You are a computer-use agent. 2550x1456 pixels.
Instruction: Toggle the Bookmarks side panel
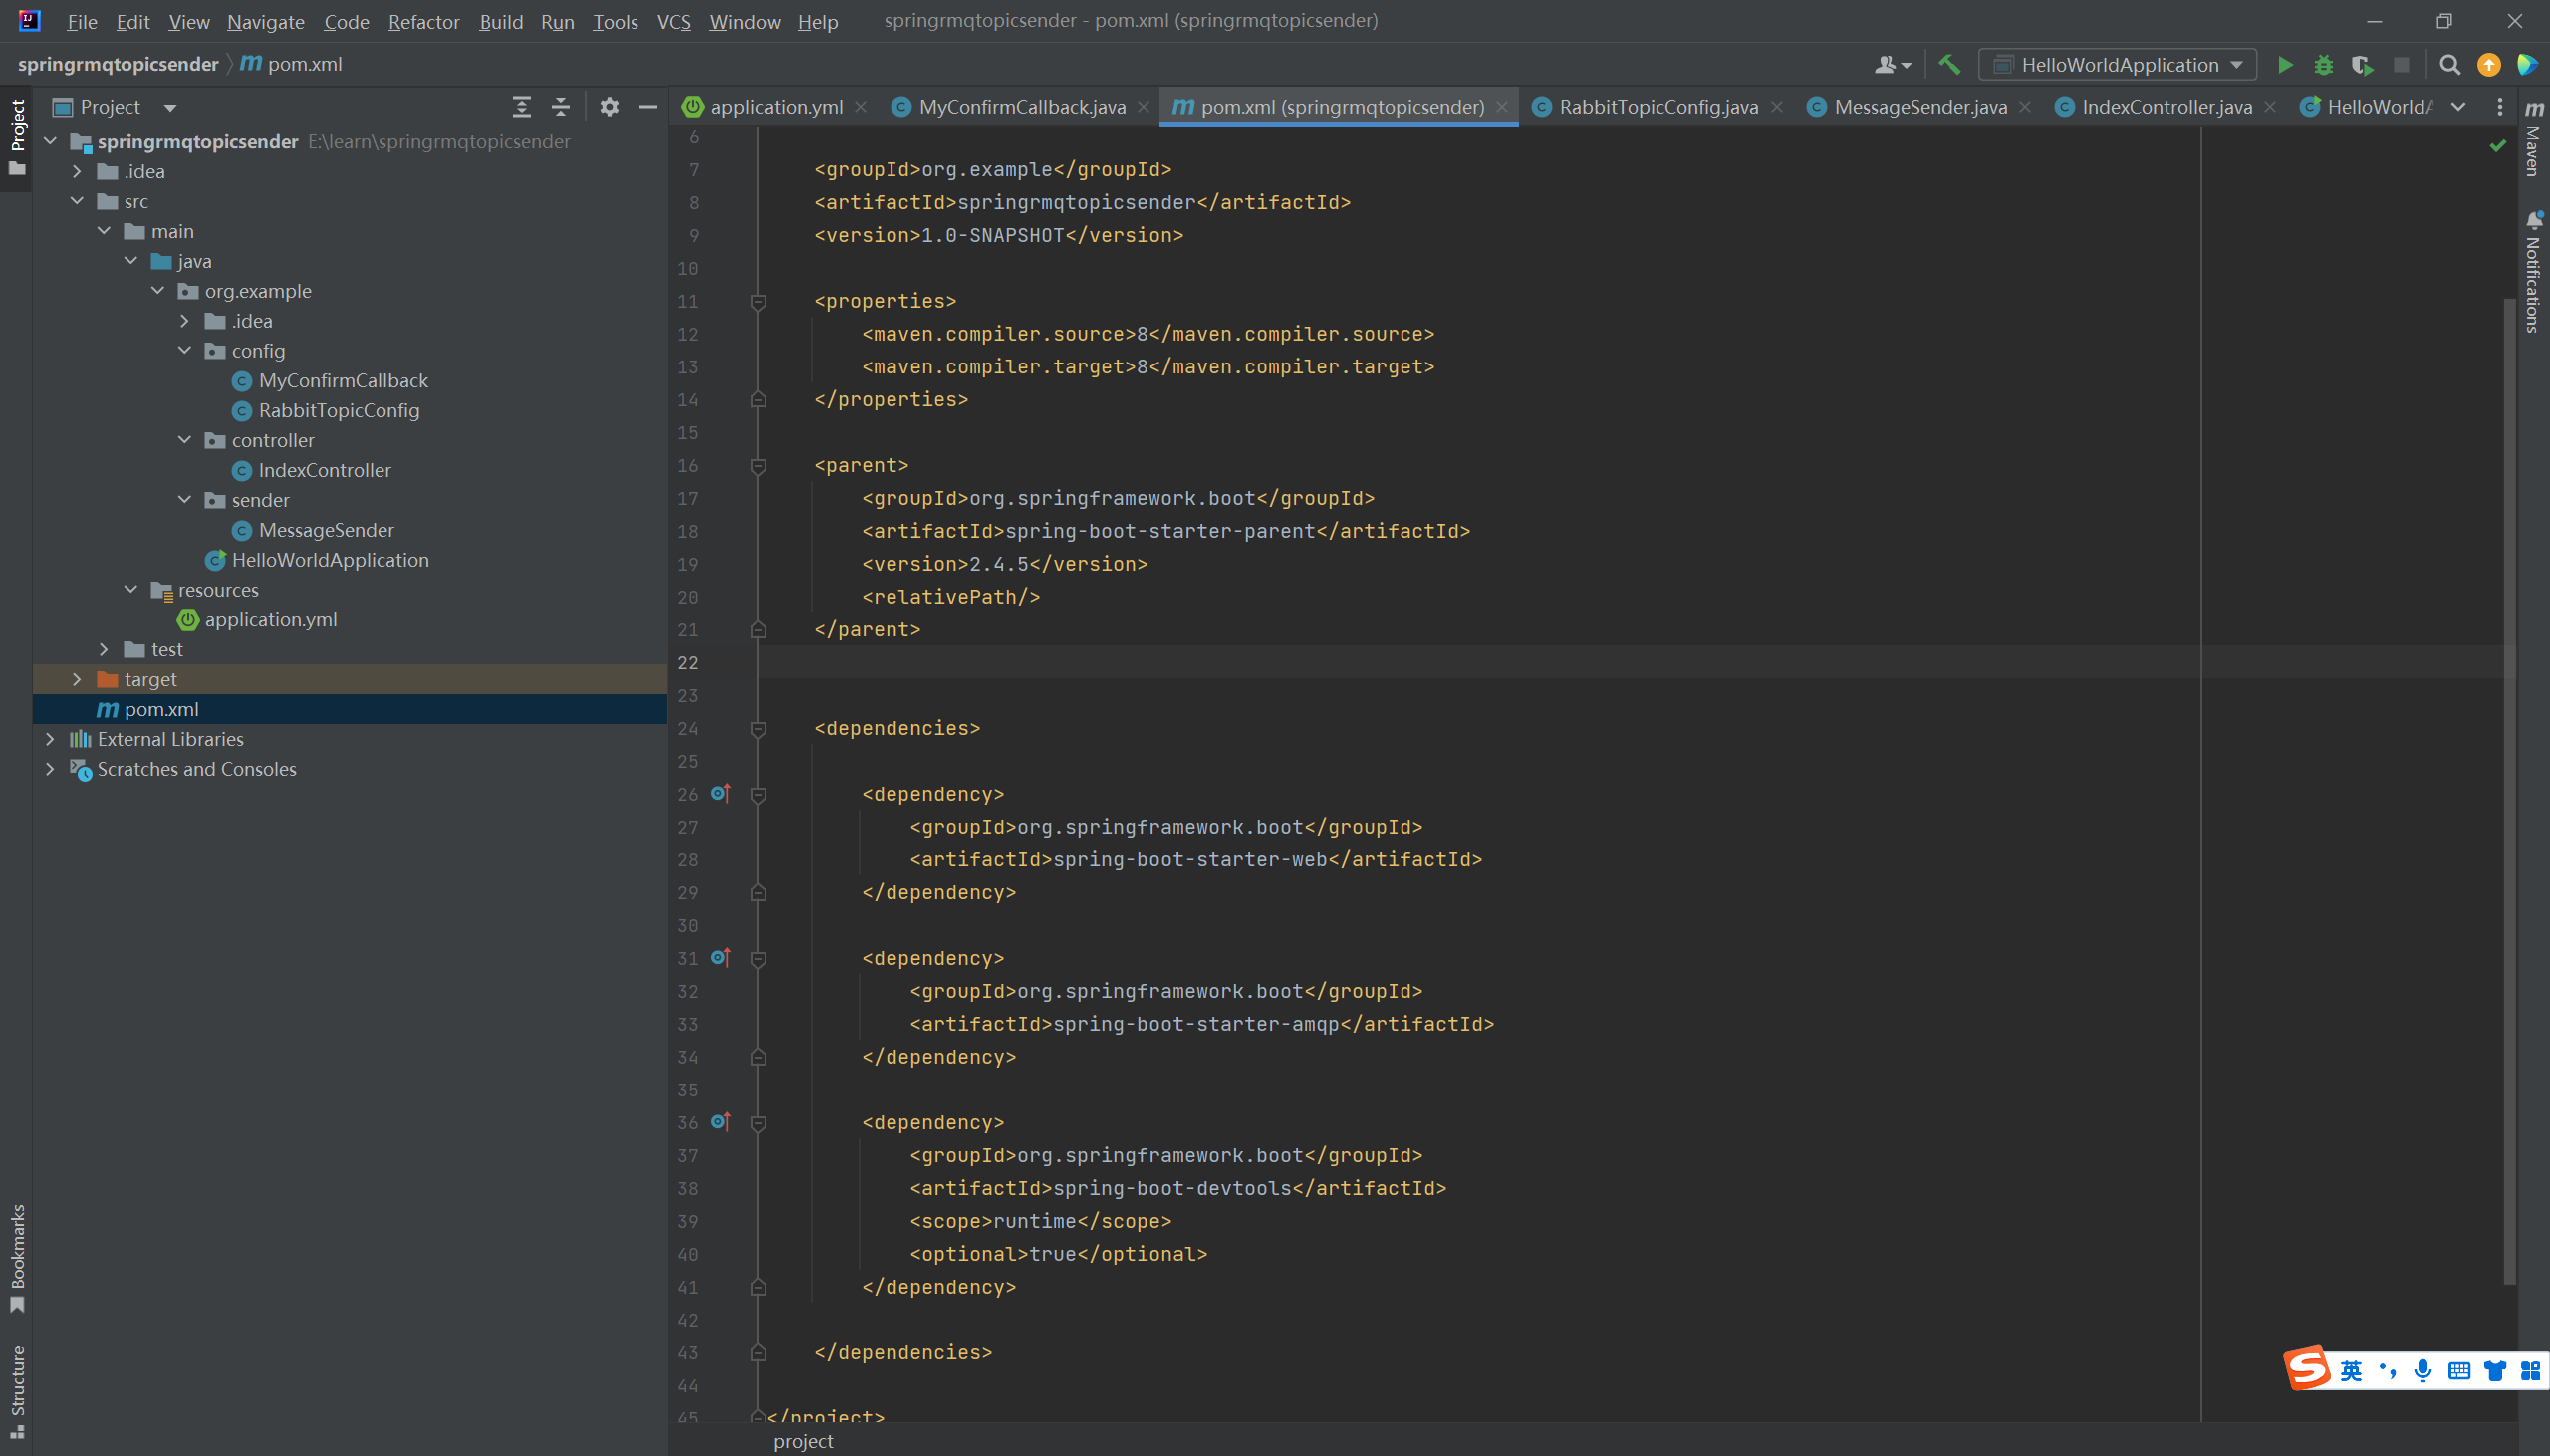pos(17,1257)
